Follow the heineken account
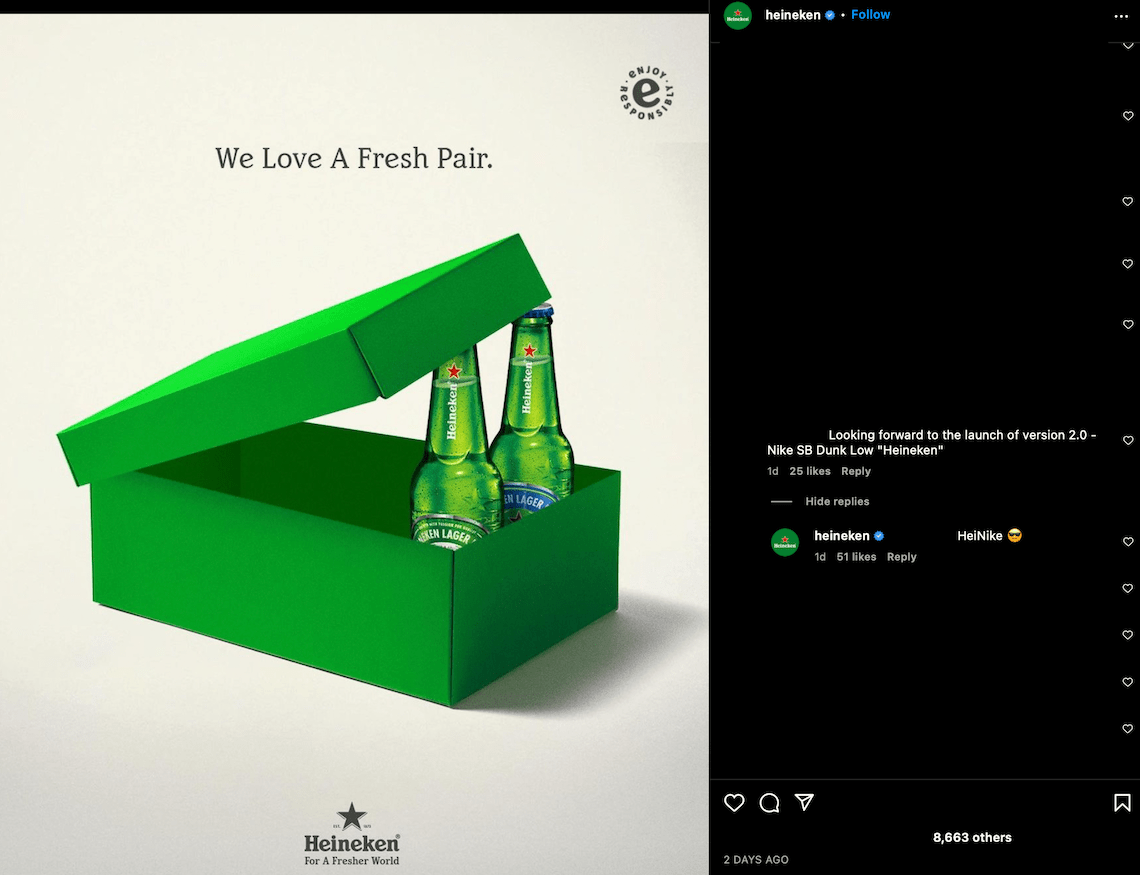 coord(870,15)
